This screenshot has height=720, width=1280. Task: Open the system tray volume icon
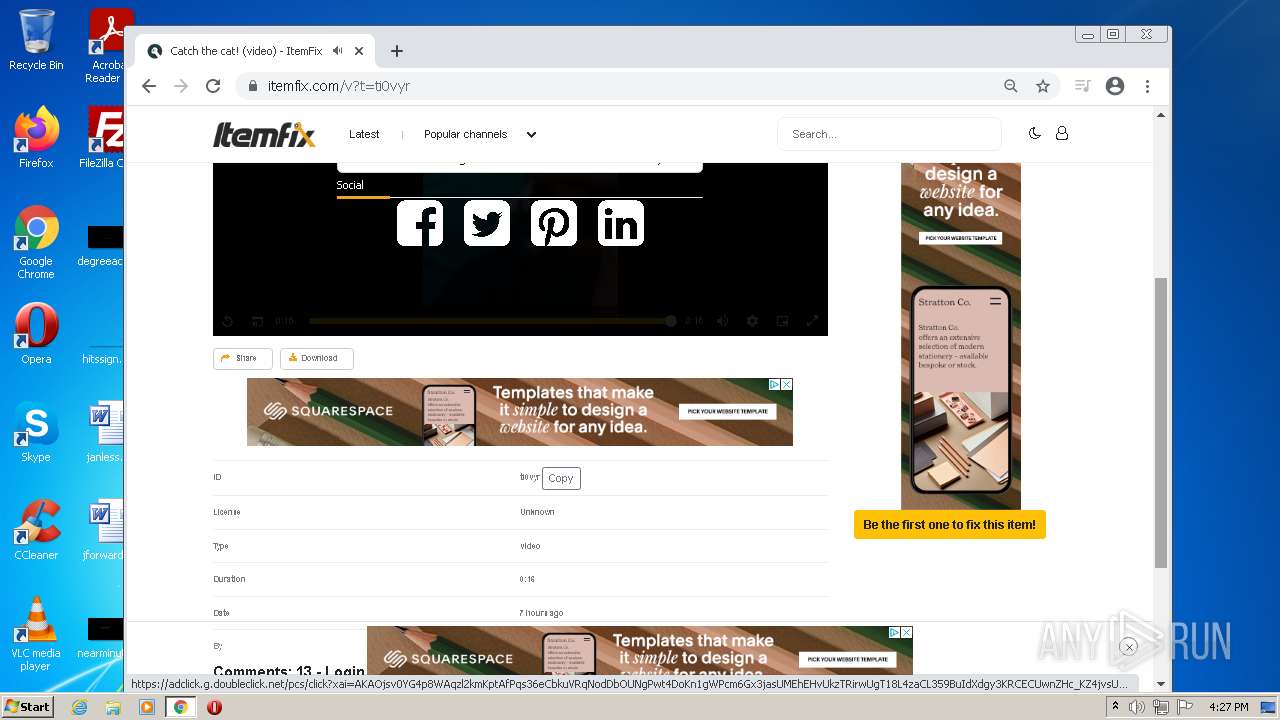coord(1138,707)
